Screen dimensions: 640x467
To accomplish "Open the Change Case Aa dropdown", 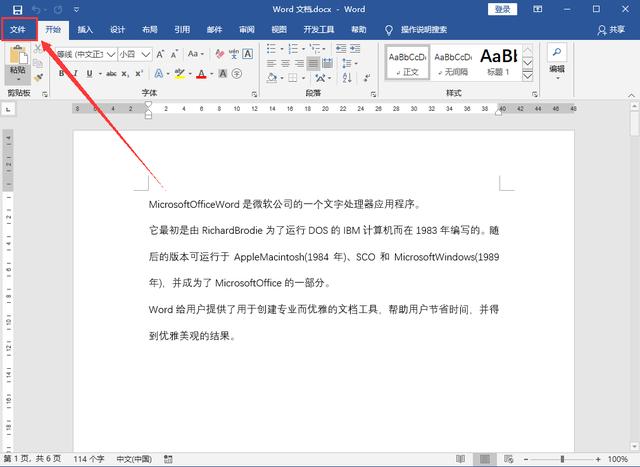I will (x=196, y=54).
